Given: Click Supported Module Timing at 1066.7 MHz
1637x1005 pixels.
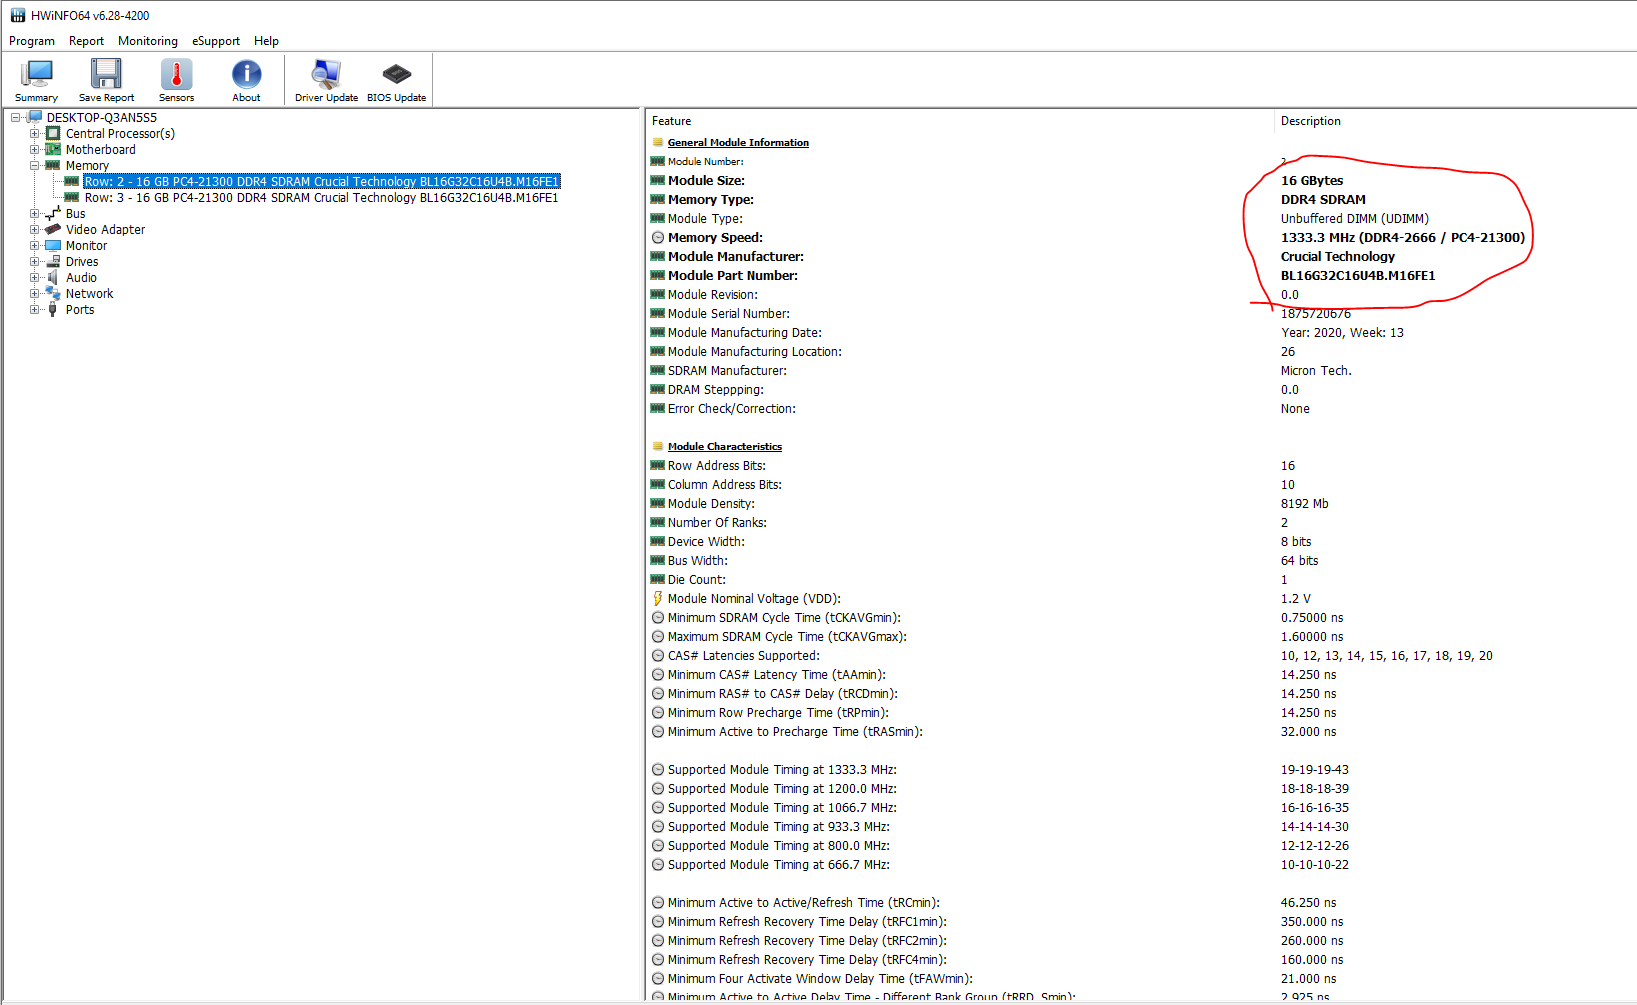Looking at the screenshot, I should tap(782, 807).
